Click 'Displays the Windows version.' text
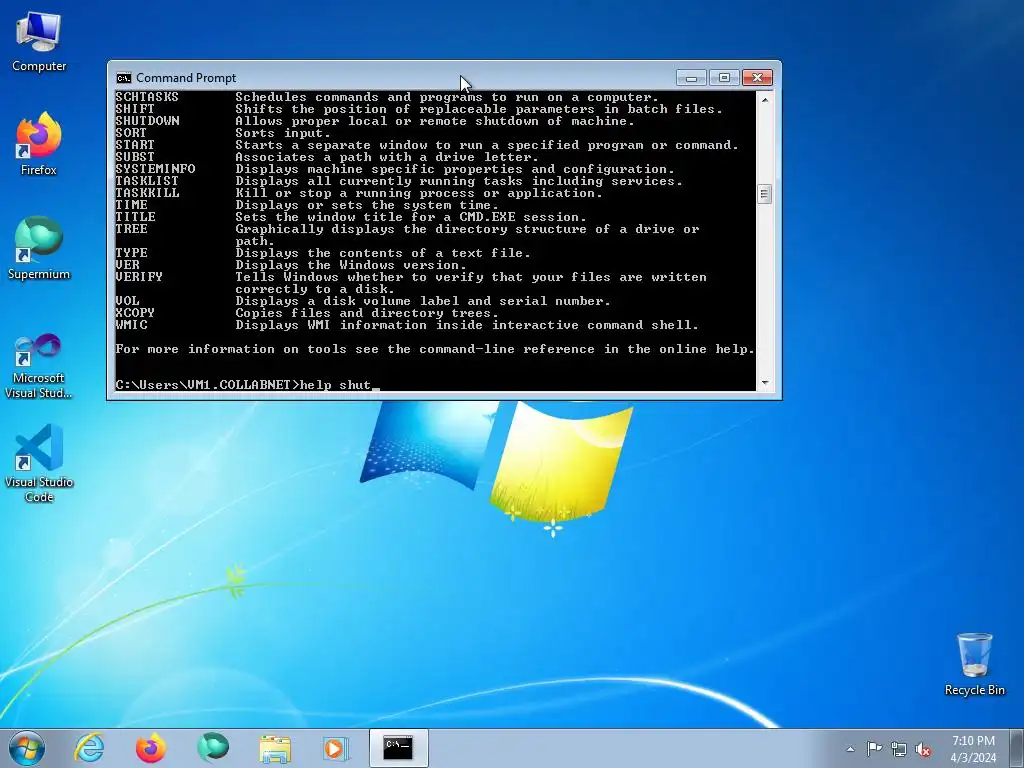The width and height of the screenshot is (1024, 768). pos(351,265)
